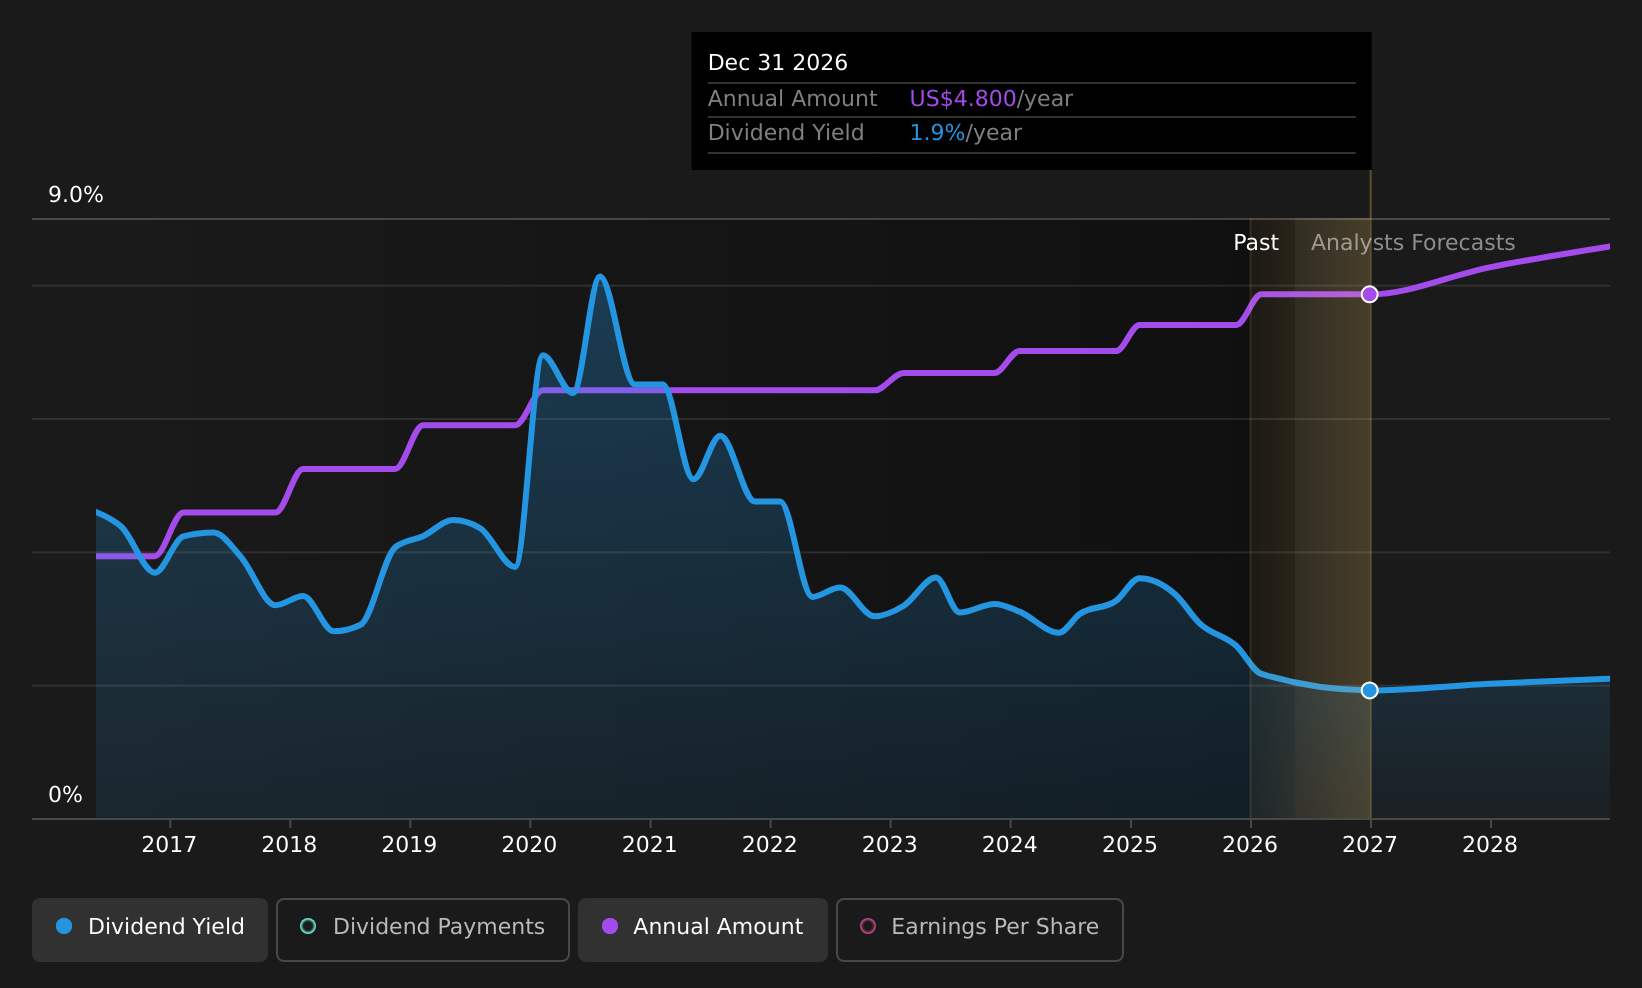
Task: Click the 2018 x-axis label
Action: pos(289,845)
